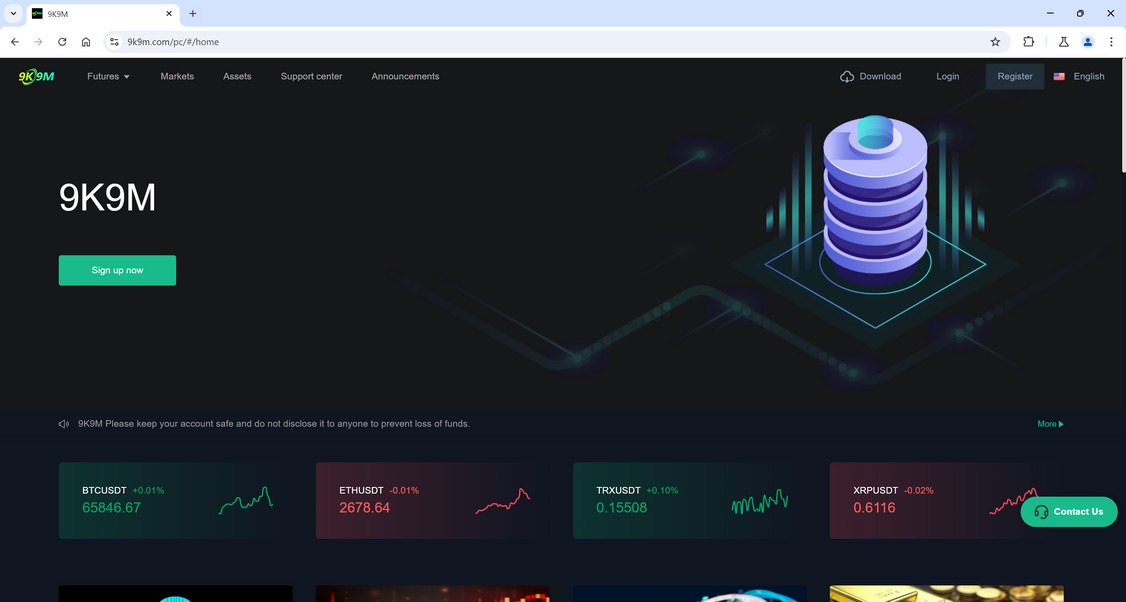Click the browser home icon
1126x602 pixels.
coord(86,42)
